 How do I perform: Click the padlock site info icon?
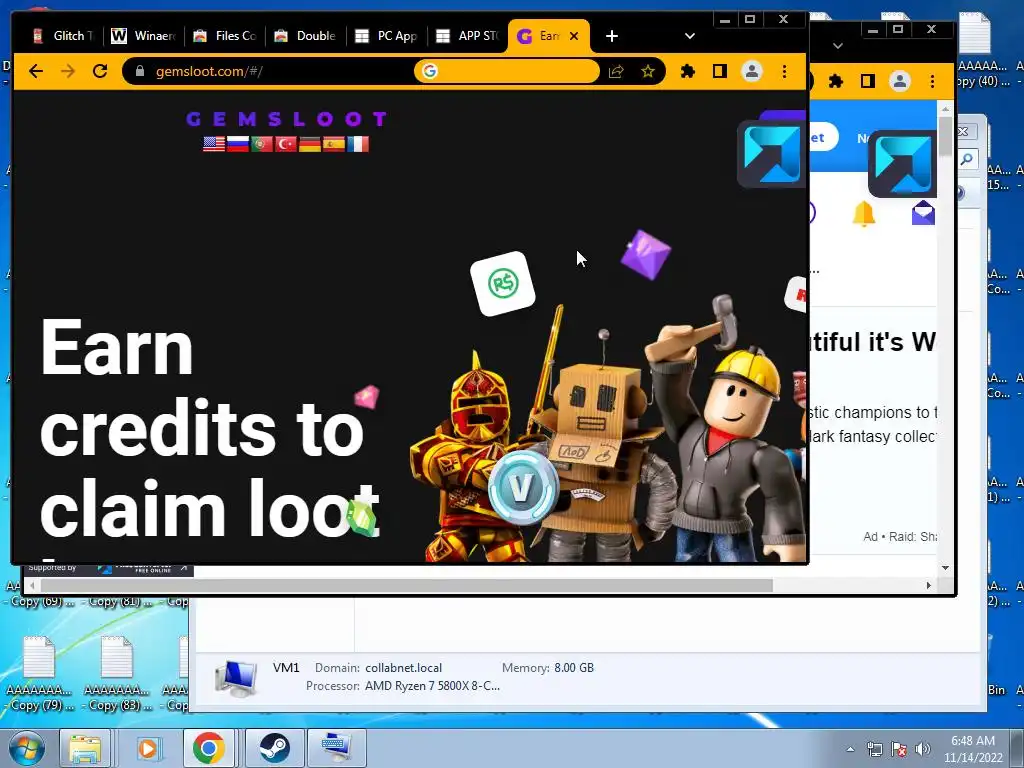(140, 71)
